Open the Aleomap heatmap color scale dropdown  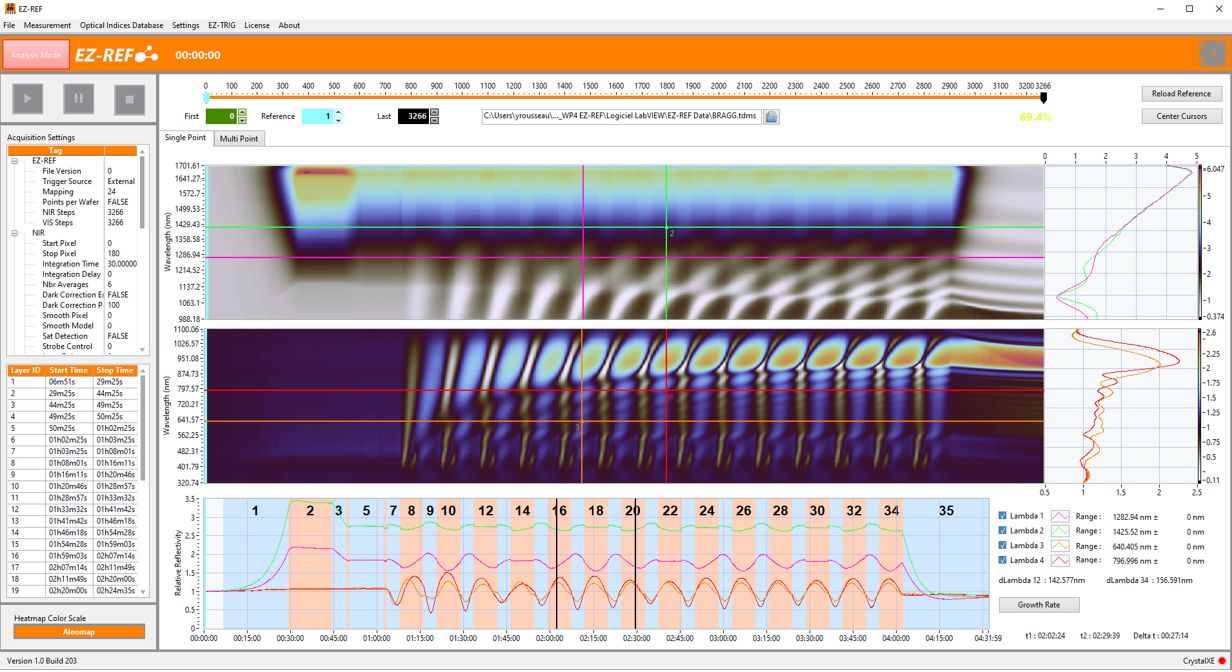(79, 632)
